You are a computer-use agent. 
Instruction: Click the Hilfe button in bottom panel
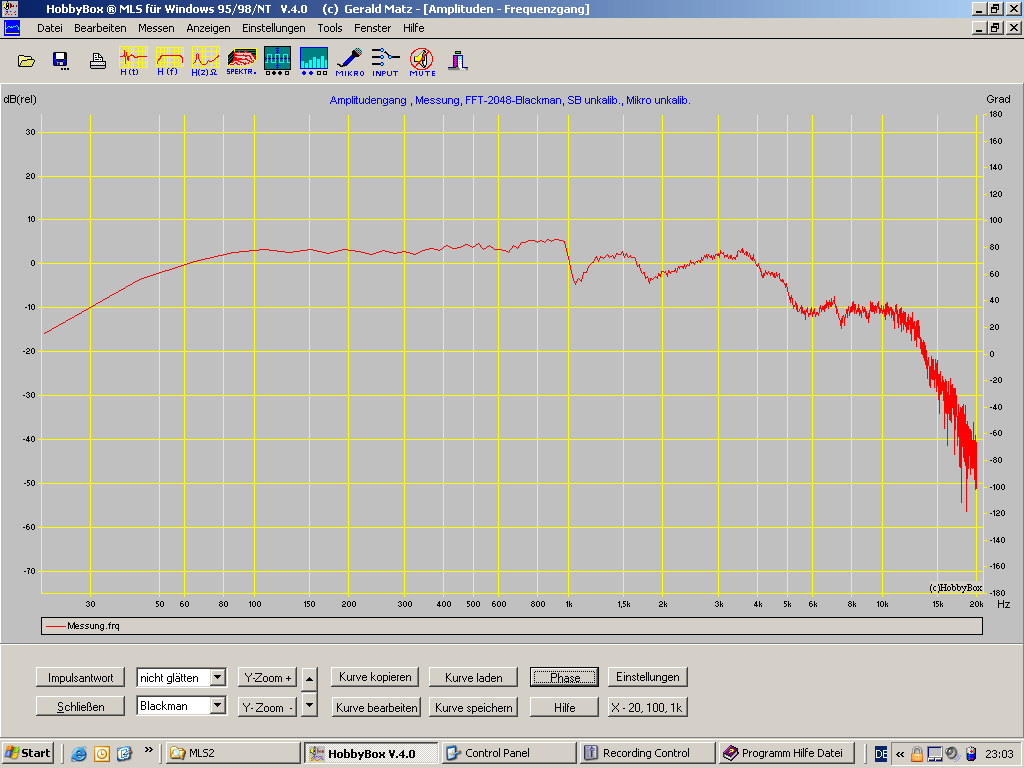tap(564, 707)
